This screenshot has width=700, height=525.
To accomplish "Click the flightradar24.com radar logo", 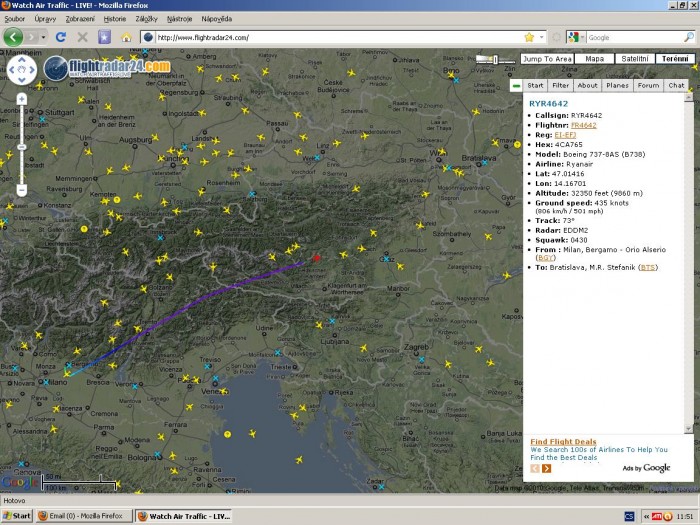I will (x=107, y=69).
